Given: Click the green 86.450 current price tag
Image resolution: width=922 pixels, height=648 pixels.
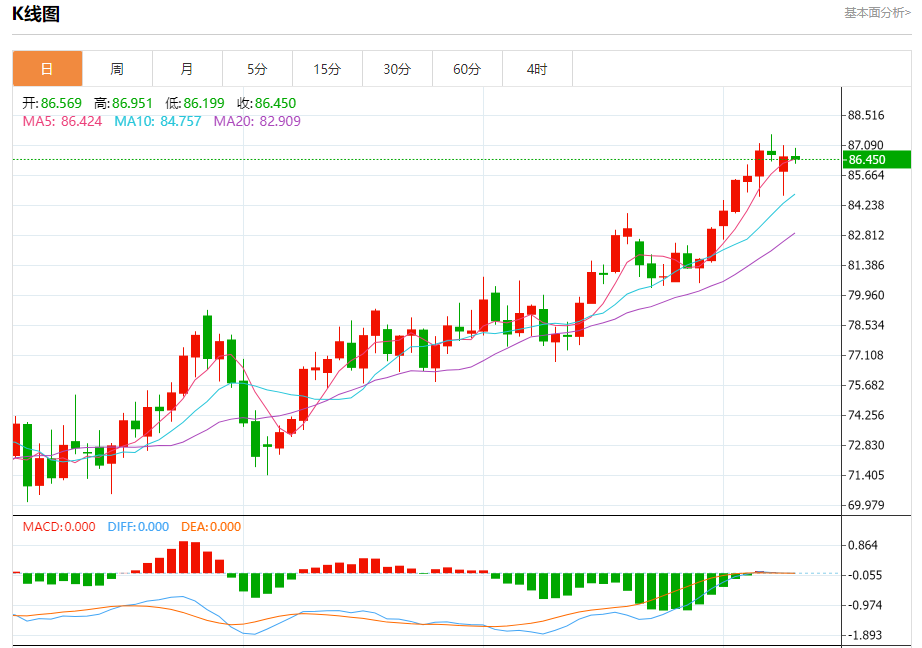Looking at the screenshot, I should [877, 160].
